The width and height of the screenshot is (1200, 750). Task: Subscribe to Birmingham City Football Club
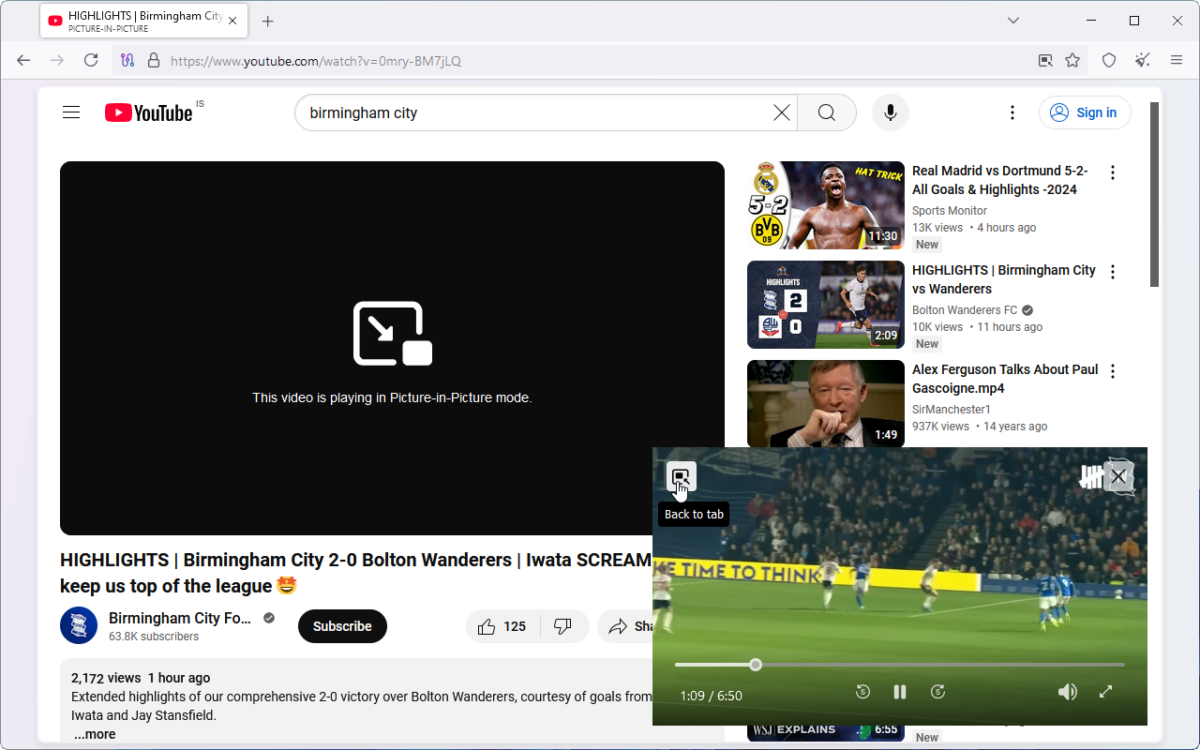pyautogui.click(x=342, y=626)
